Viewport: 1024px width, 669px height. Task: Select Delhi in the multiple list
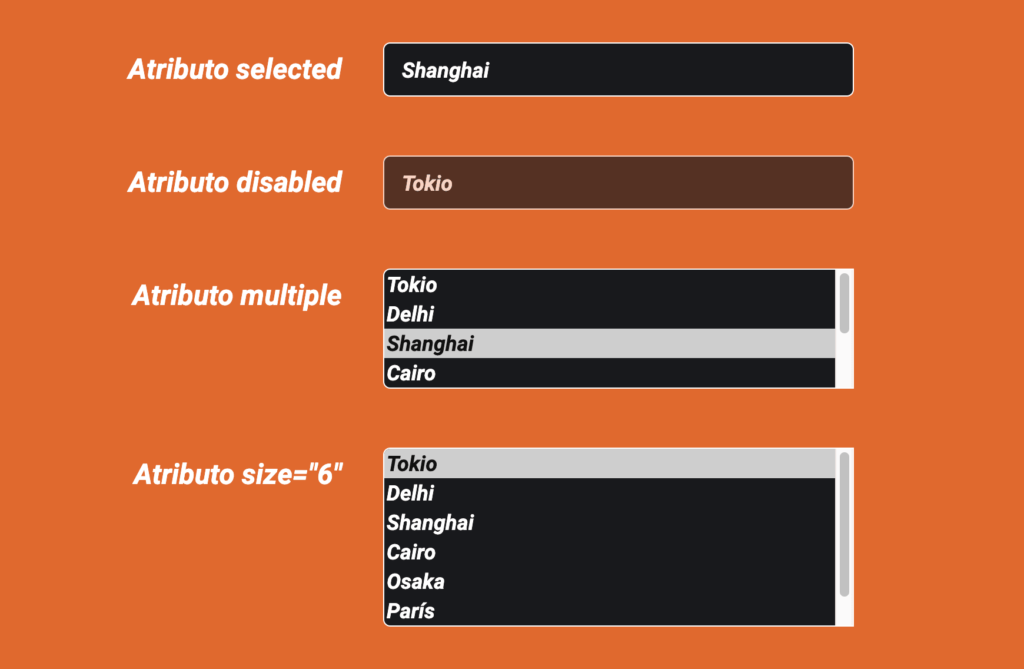tap(609, 314)
